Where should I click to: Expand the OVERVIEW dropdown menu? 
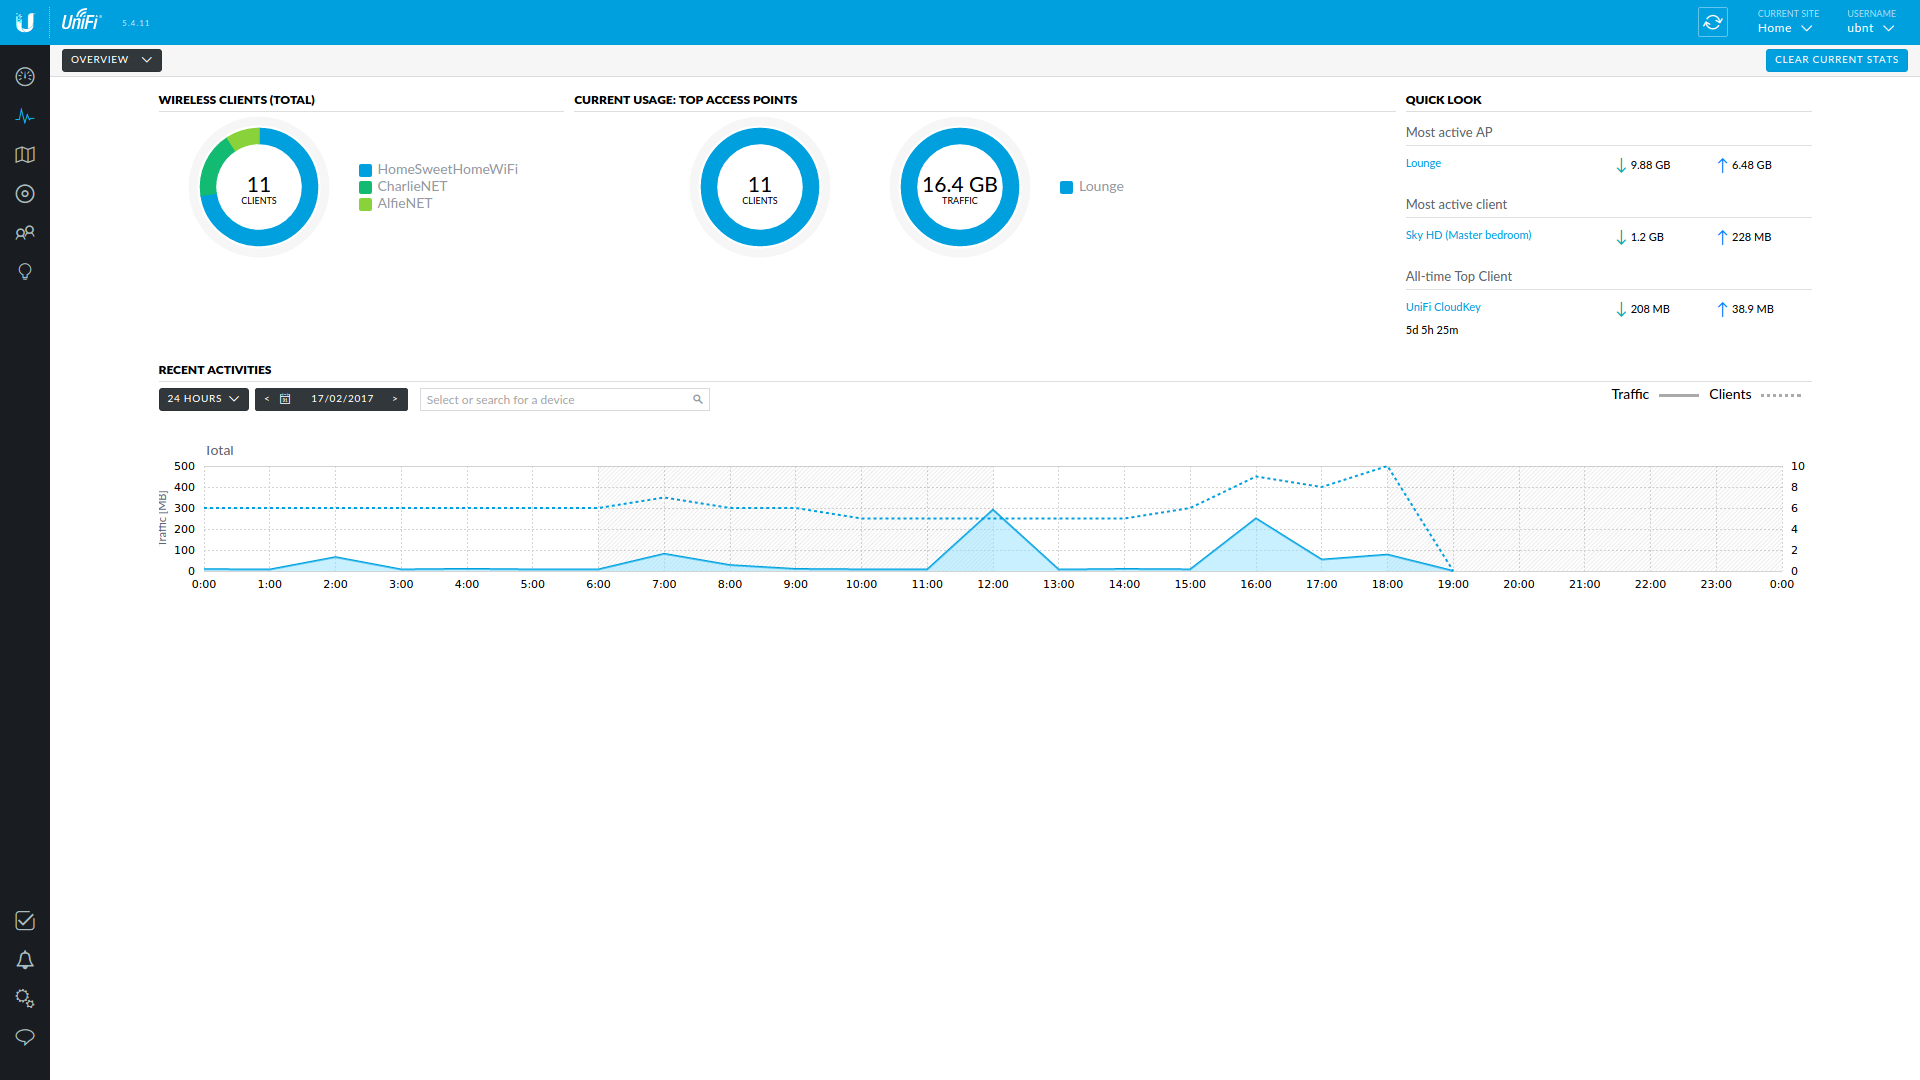[112, 59]
